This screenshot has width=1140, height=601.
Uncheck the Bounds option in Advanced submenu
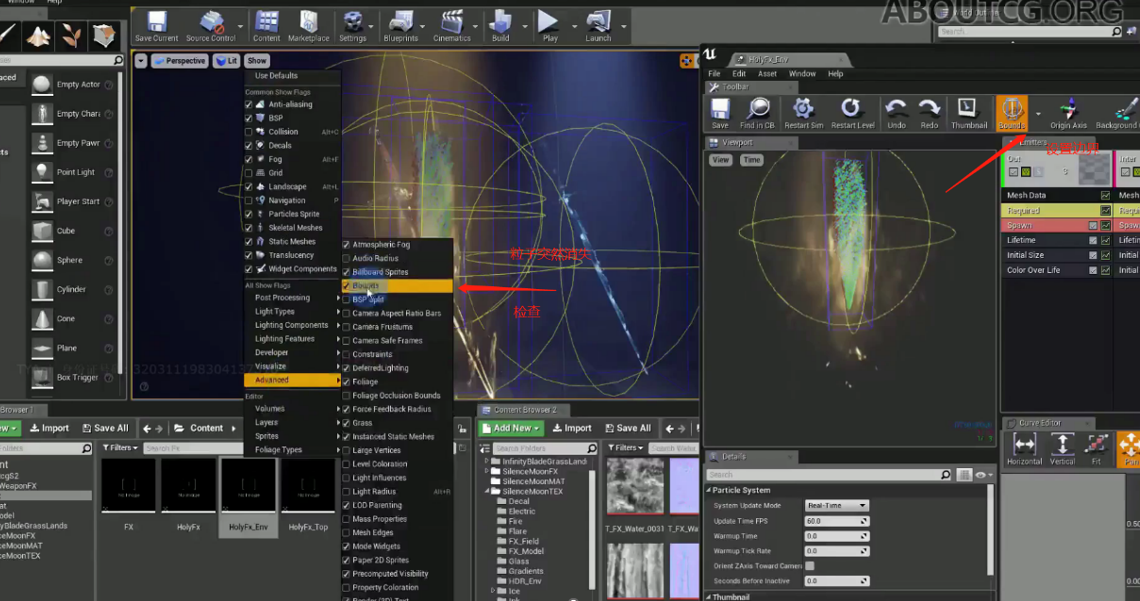[x=347, y=286]
